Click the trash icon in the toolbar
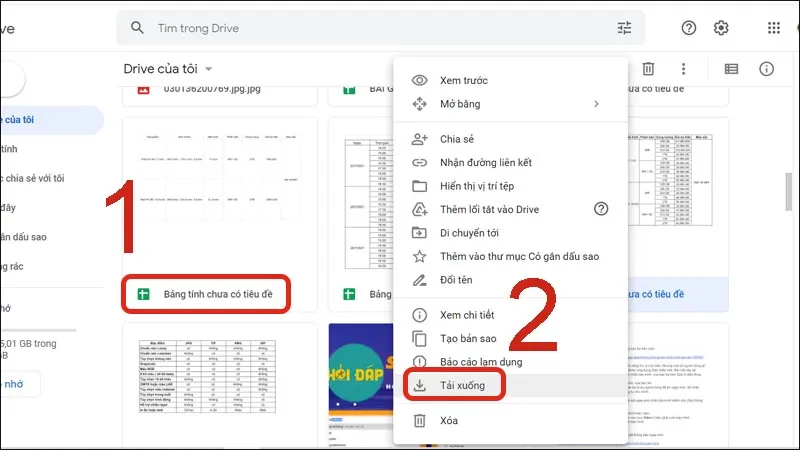Image resolution: width=800 pixels, height=450 pixels. tap(648, 68)
